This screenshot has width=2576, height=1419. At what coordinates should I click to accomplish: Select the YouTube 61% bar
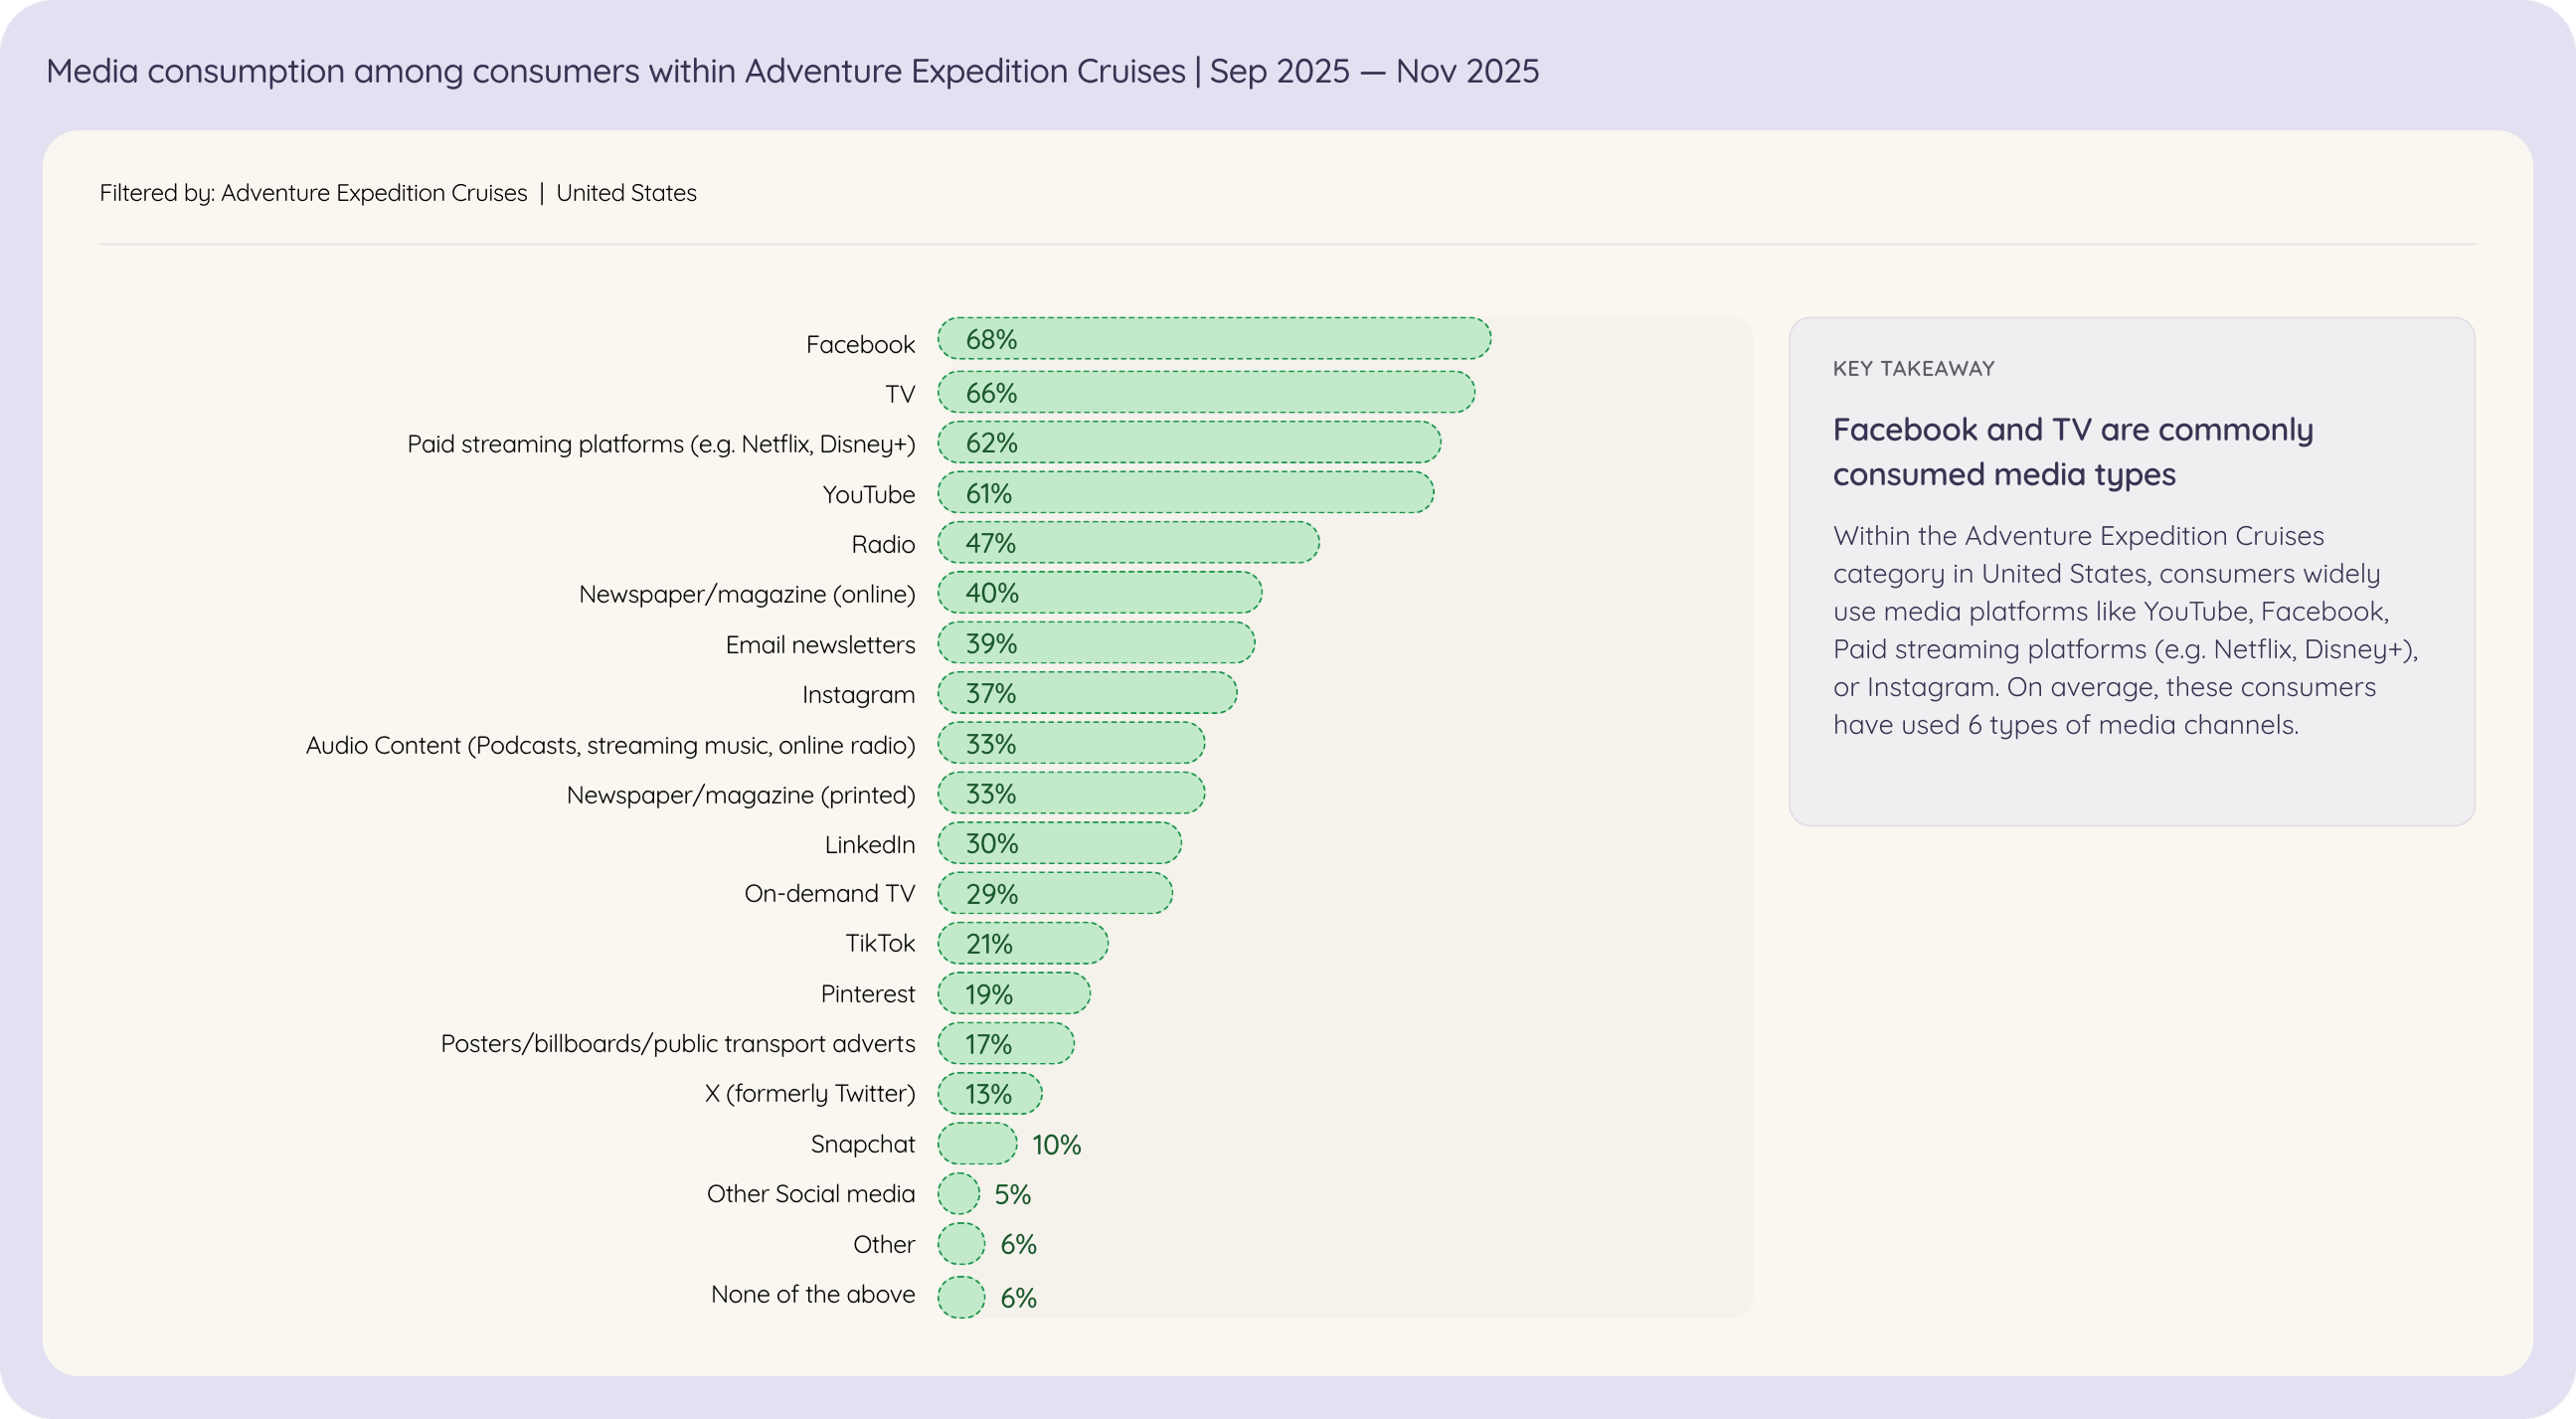(1185, 493)
